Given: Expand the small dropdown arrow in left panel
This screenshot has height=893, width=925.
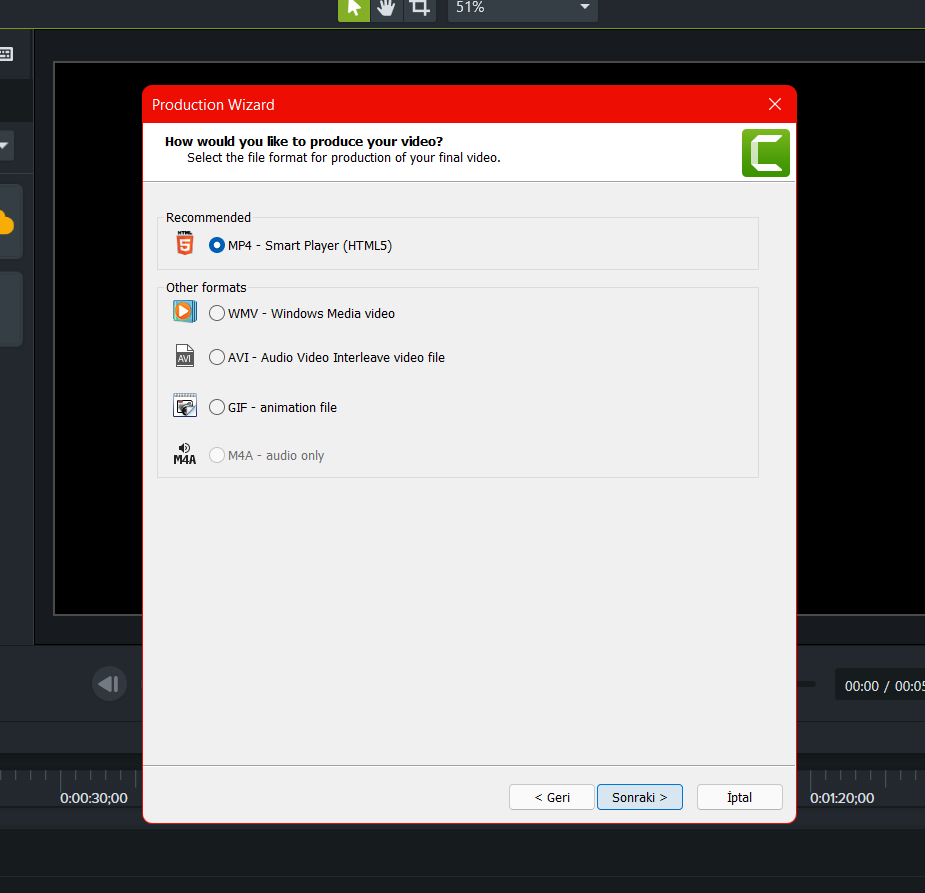Looking at the screenshot, I should [5, 145].
